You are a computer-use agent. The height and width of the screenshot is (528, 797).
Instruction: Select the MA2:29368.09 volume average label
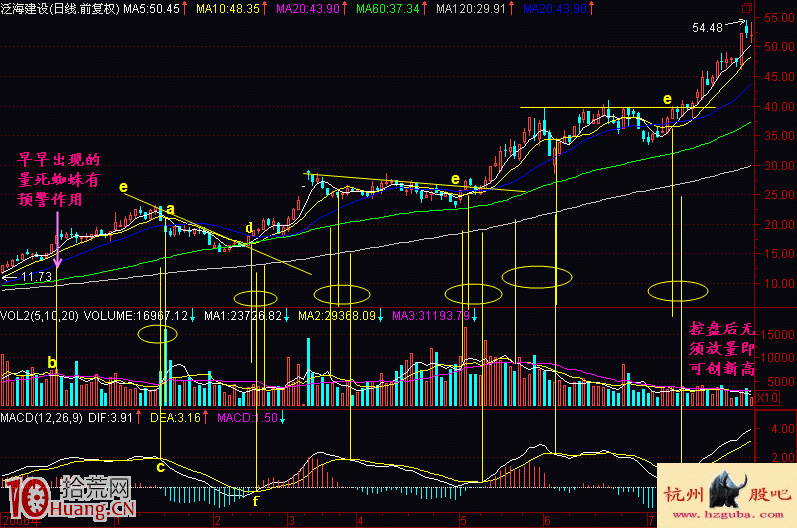[x=337, y=316]
